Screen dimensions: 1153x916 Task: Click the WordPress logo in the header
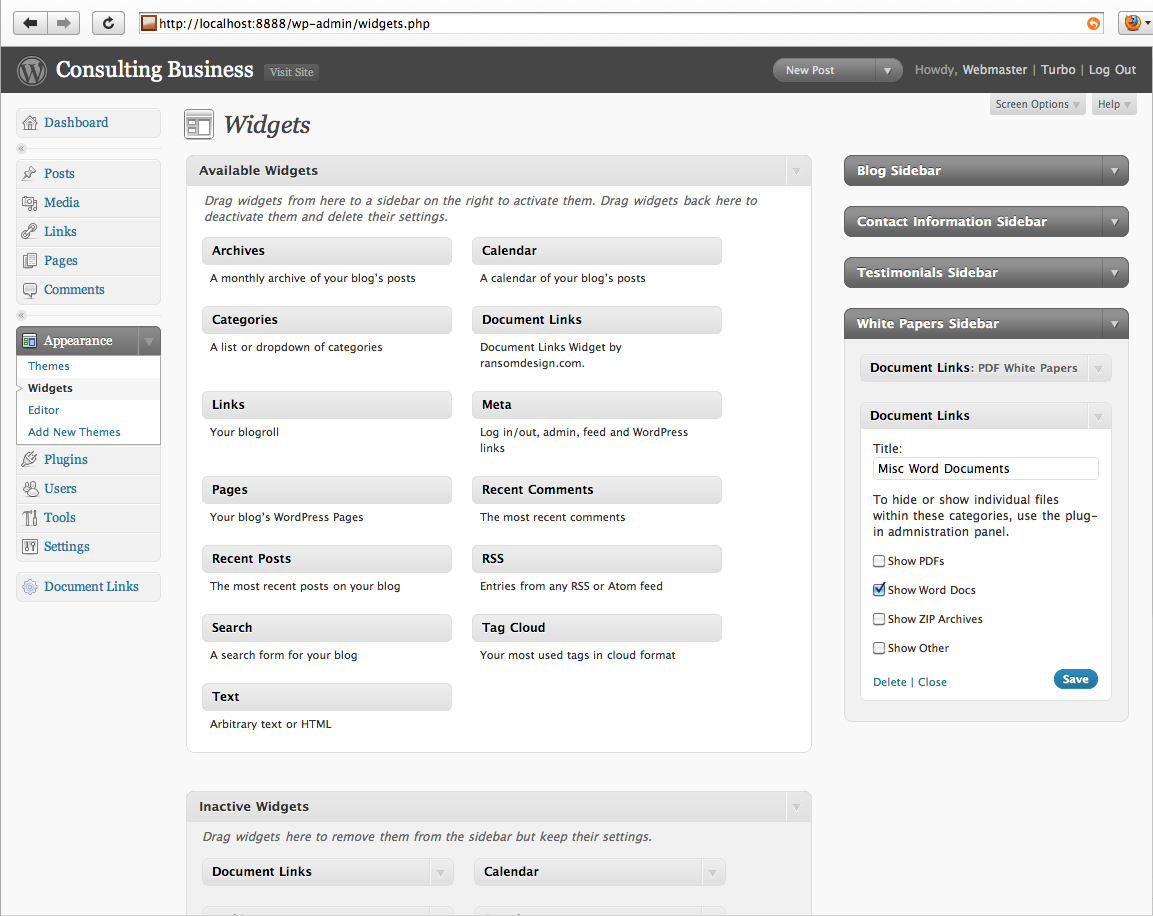pos(32,71)
